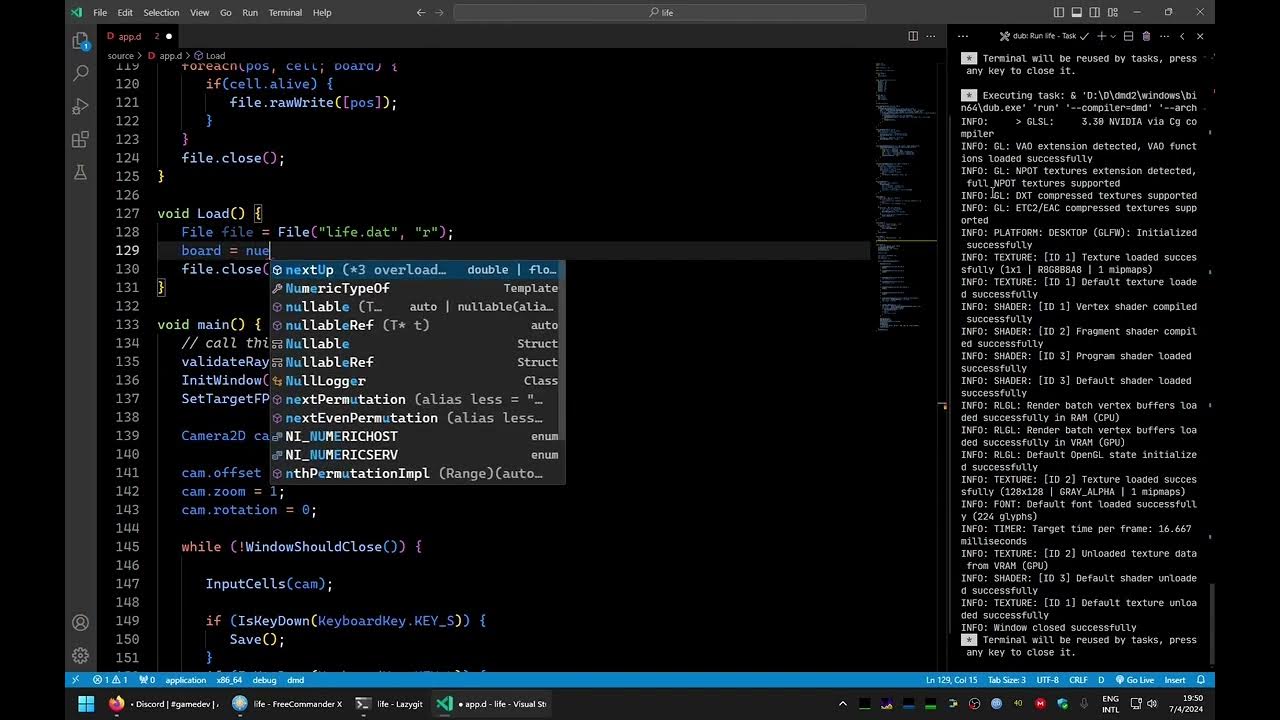
Task: Select CRLF line ending indicator
Action: coord(1077,680)
